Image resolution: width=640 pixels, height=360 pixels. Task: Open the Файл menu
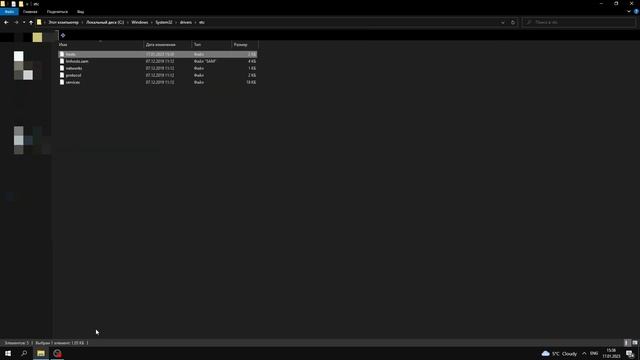[9, 12]
